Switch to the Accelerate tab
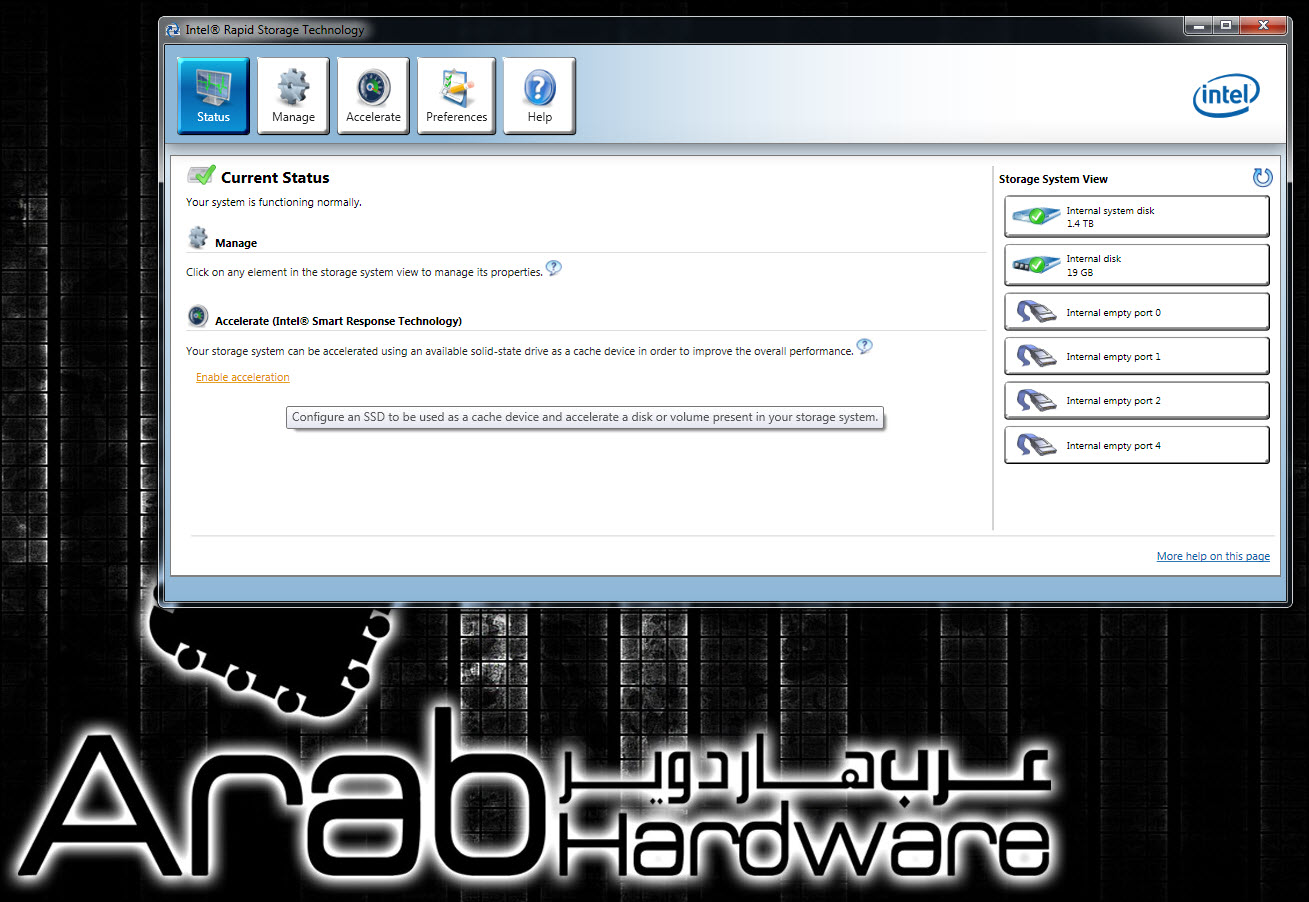 click(x=373, y=95)
